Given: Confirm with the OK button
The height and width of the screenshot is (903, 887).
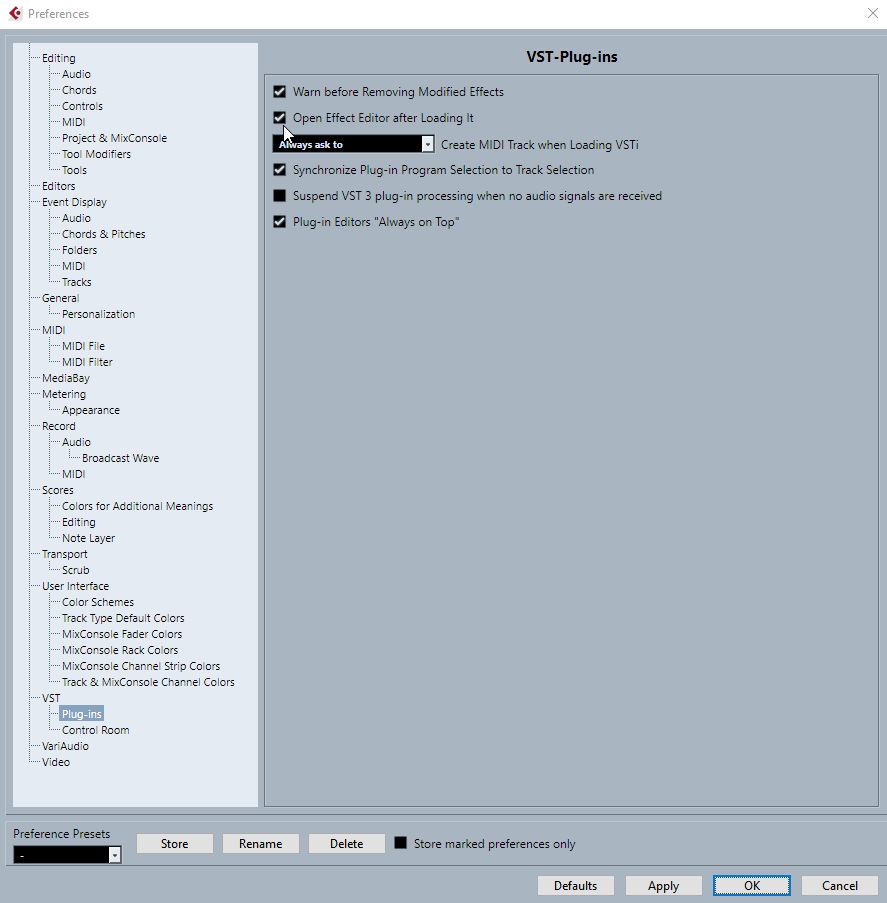Looking at the screenshot, I should click(752, 886).
